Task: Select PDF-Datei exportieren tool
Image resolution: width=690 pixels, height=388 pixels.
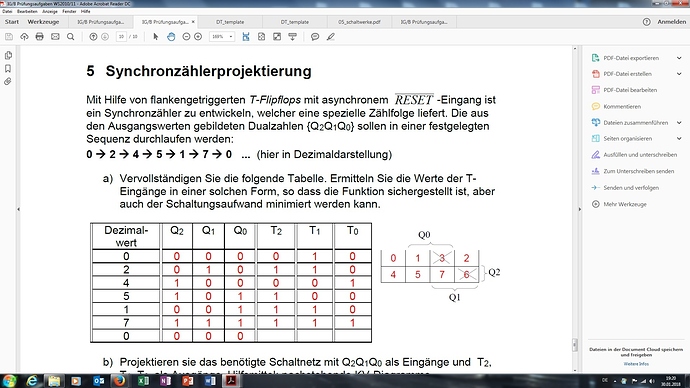Action: [x=631, y=58]
